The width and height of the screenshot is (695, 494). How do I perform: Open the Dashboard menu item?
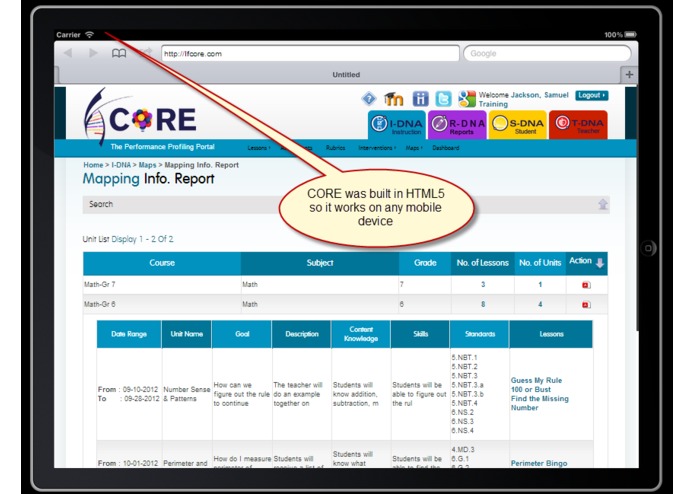445,148
